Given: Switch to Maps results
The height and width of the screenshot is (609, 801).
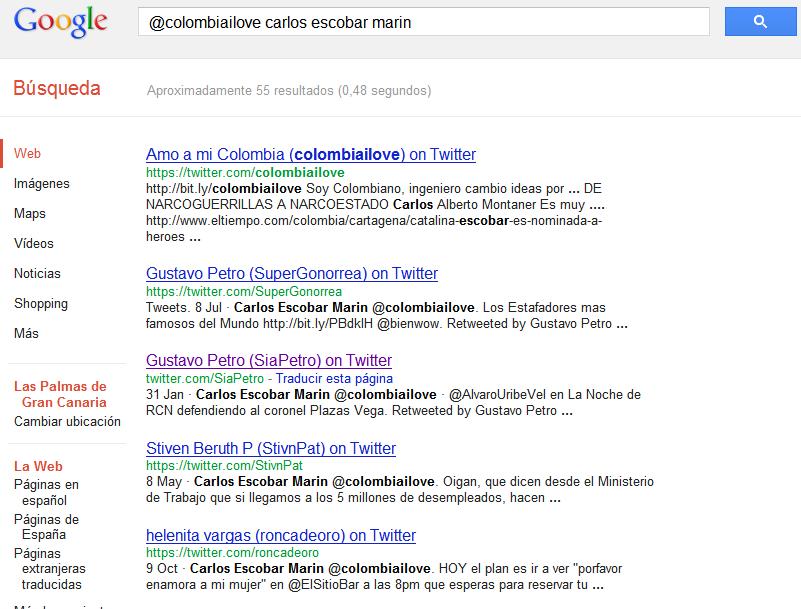Looking at the screenshot, I should tap(30, 214).
